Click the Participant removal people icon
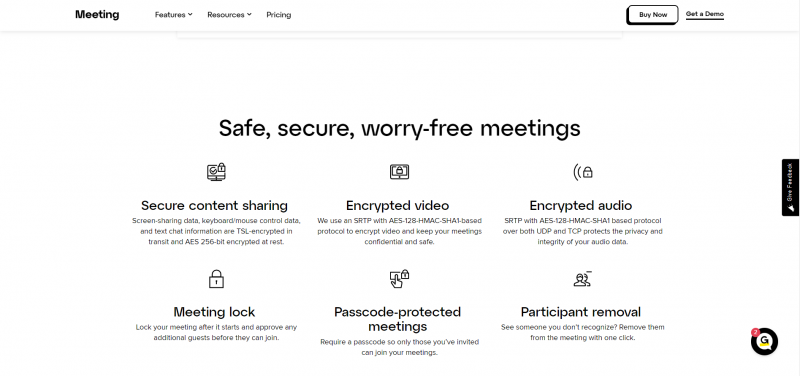 click(583, 279)
